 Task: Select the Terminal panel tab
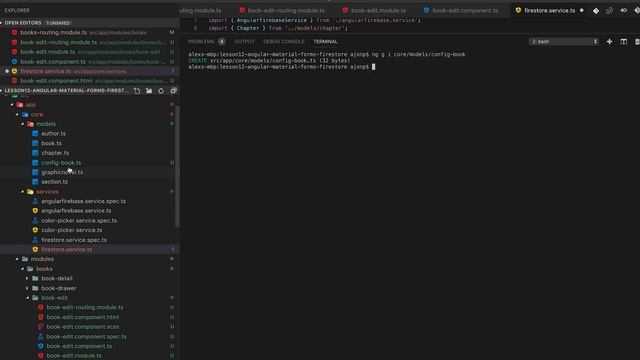point(325,42)
